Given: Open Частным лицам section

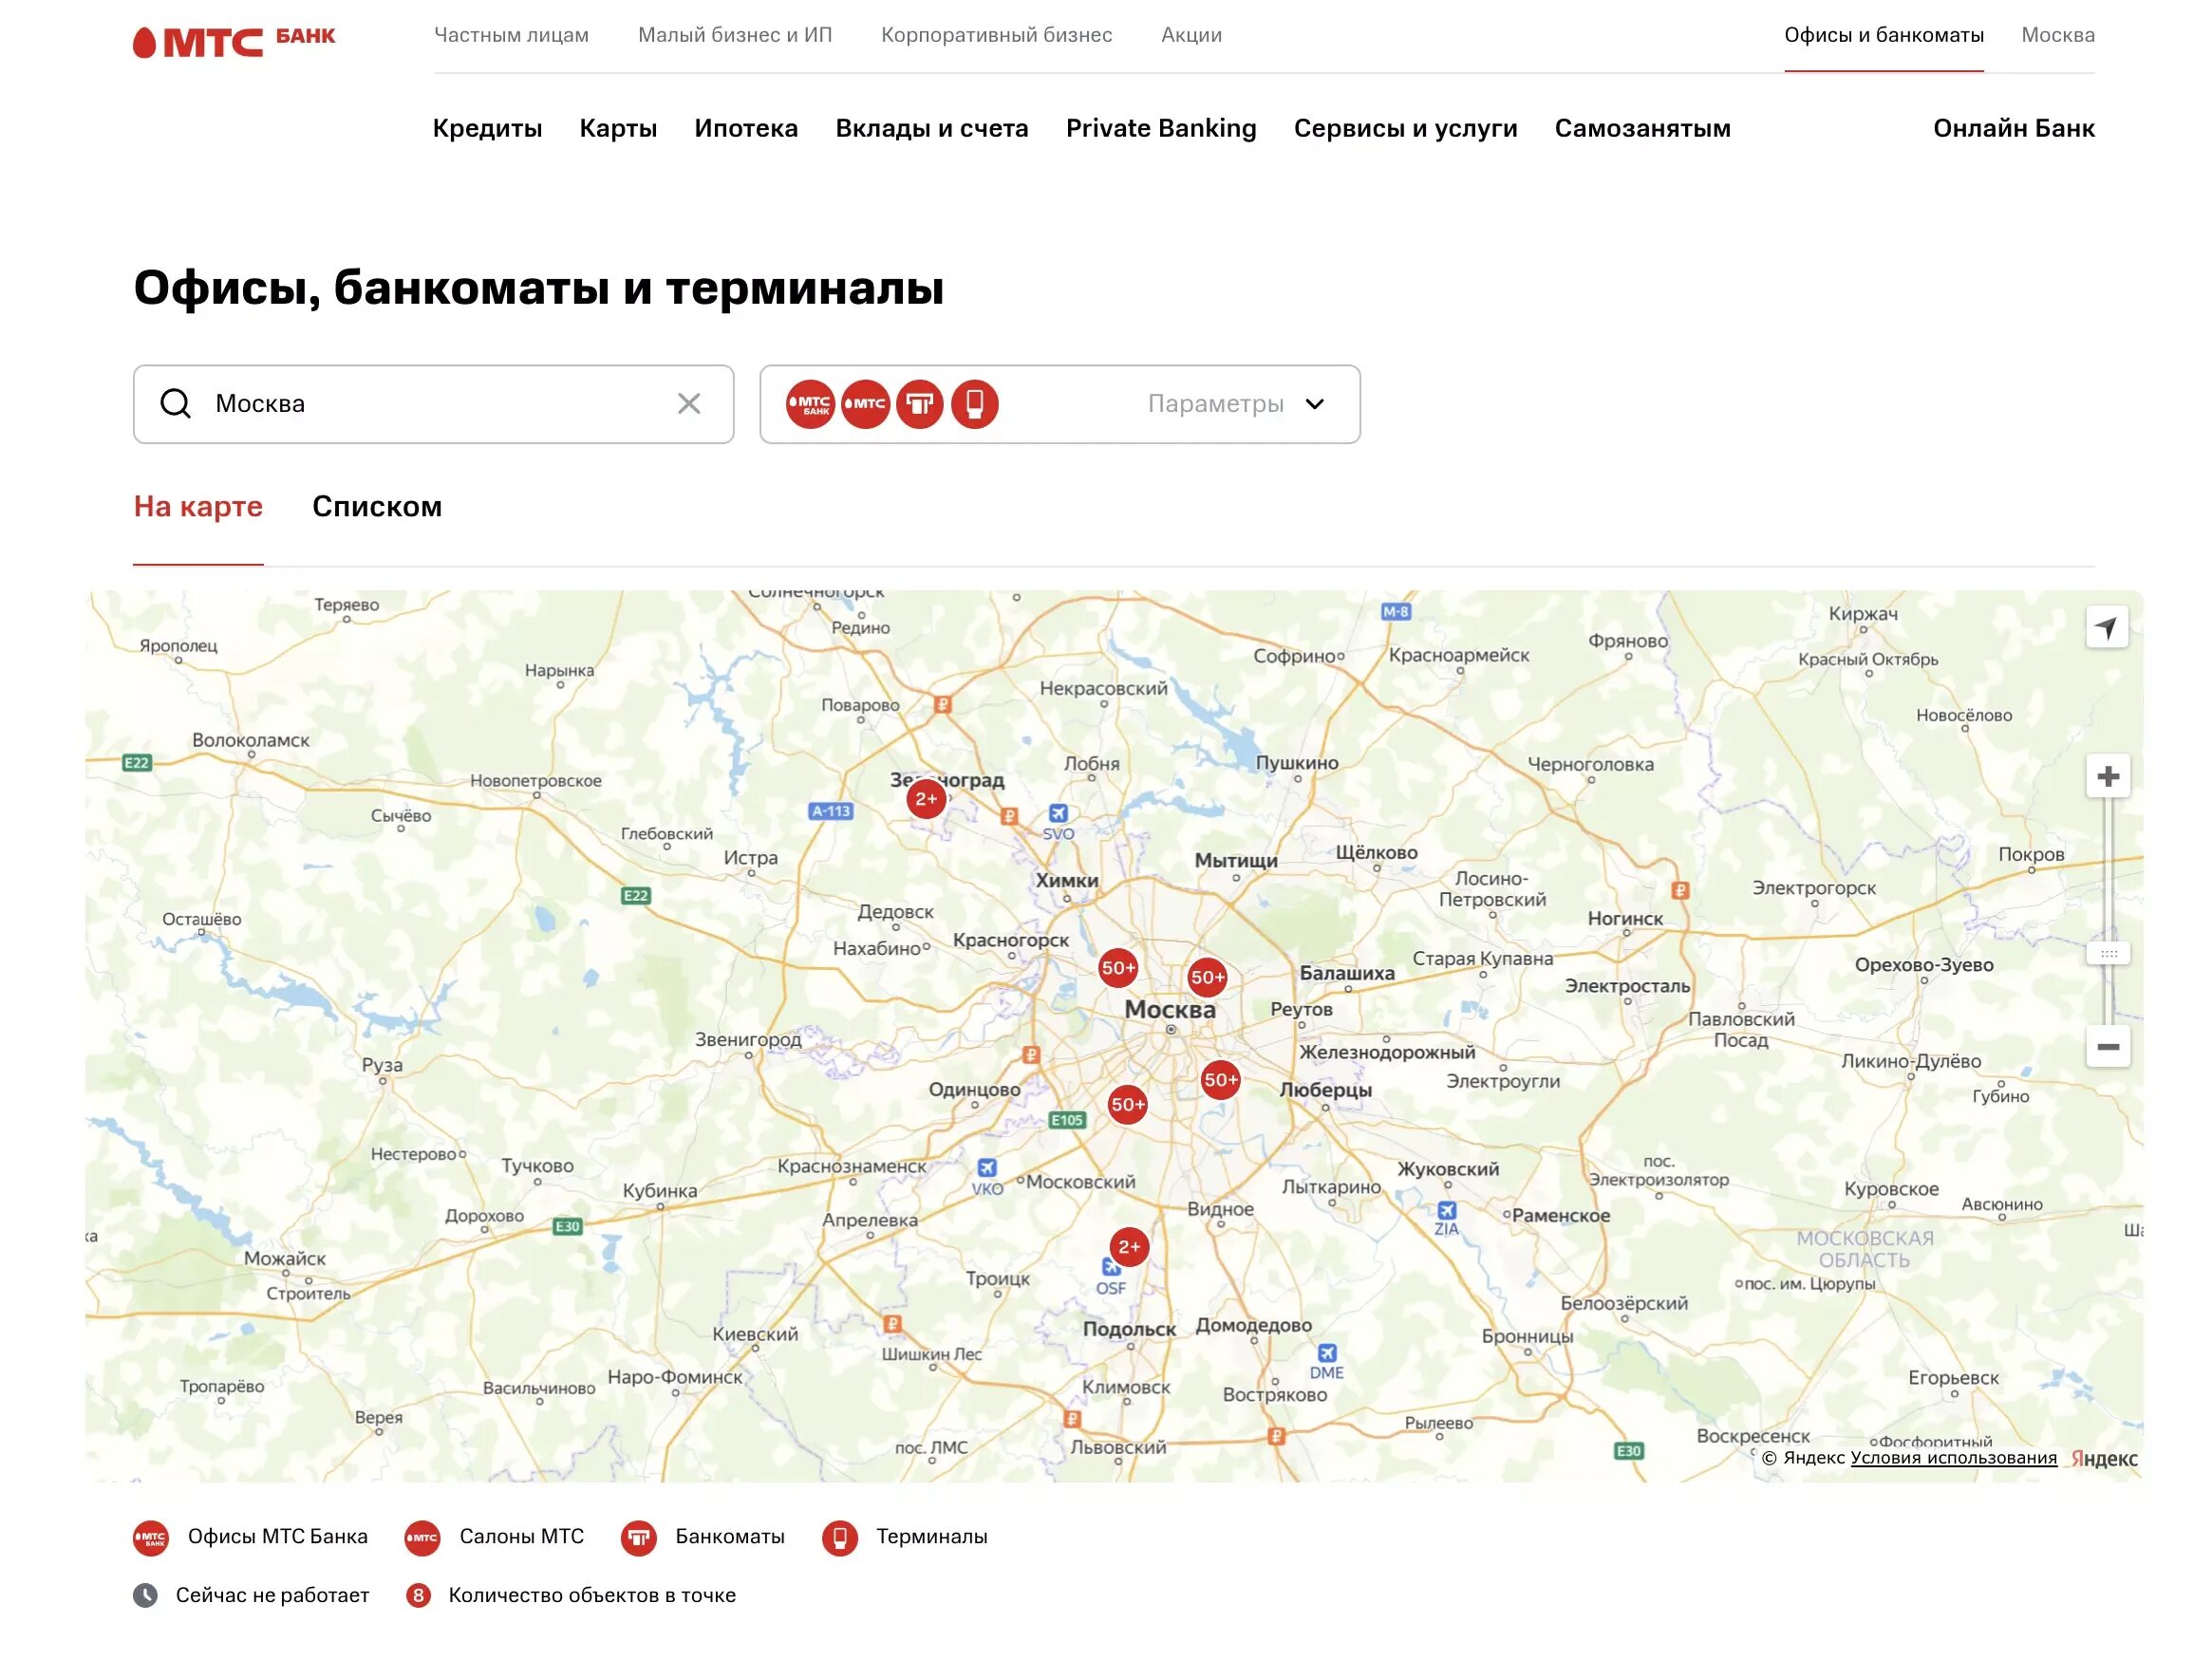Looking at the screenshot, I should 511,35.
